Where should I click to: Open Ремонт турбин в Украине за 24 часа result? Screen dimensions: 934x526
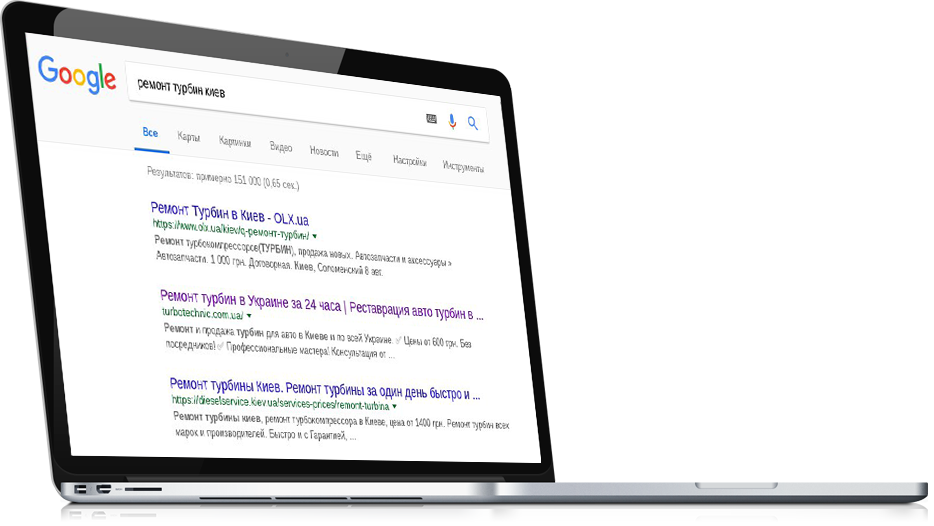[322, 305]
